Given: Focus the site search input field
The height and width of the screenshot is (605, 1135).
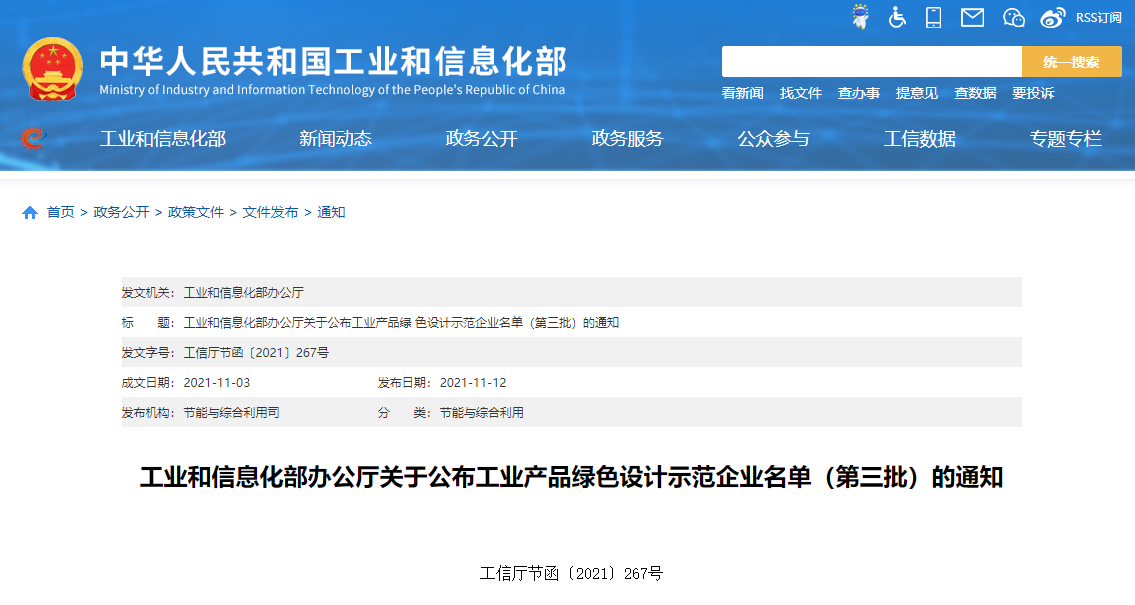Looking at the screenshot, I should pyautogui.click(x=871, y=62).
